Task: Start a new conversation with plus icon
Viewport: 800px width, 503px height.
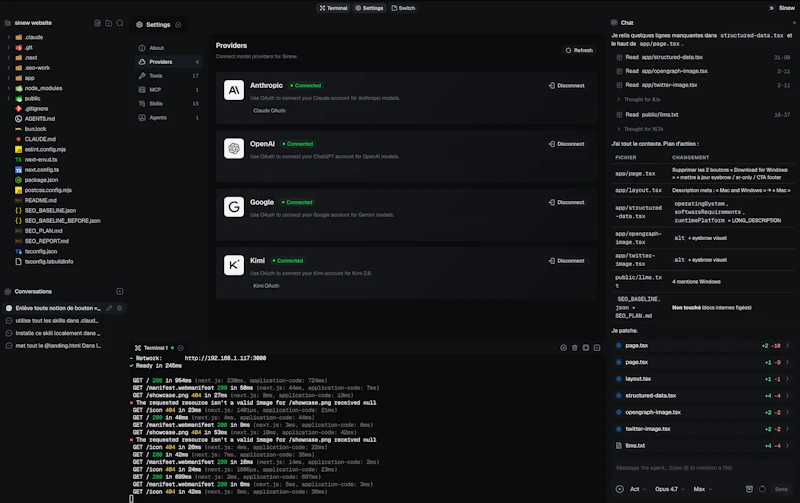Action: coord(119,291)
